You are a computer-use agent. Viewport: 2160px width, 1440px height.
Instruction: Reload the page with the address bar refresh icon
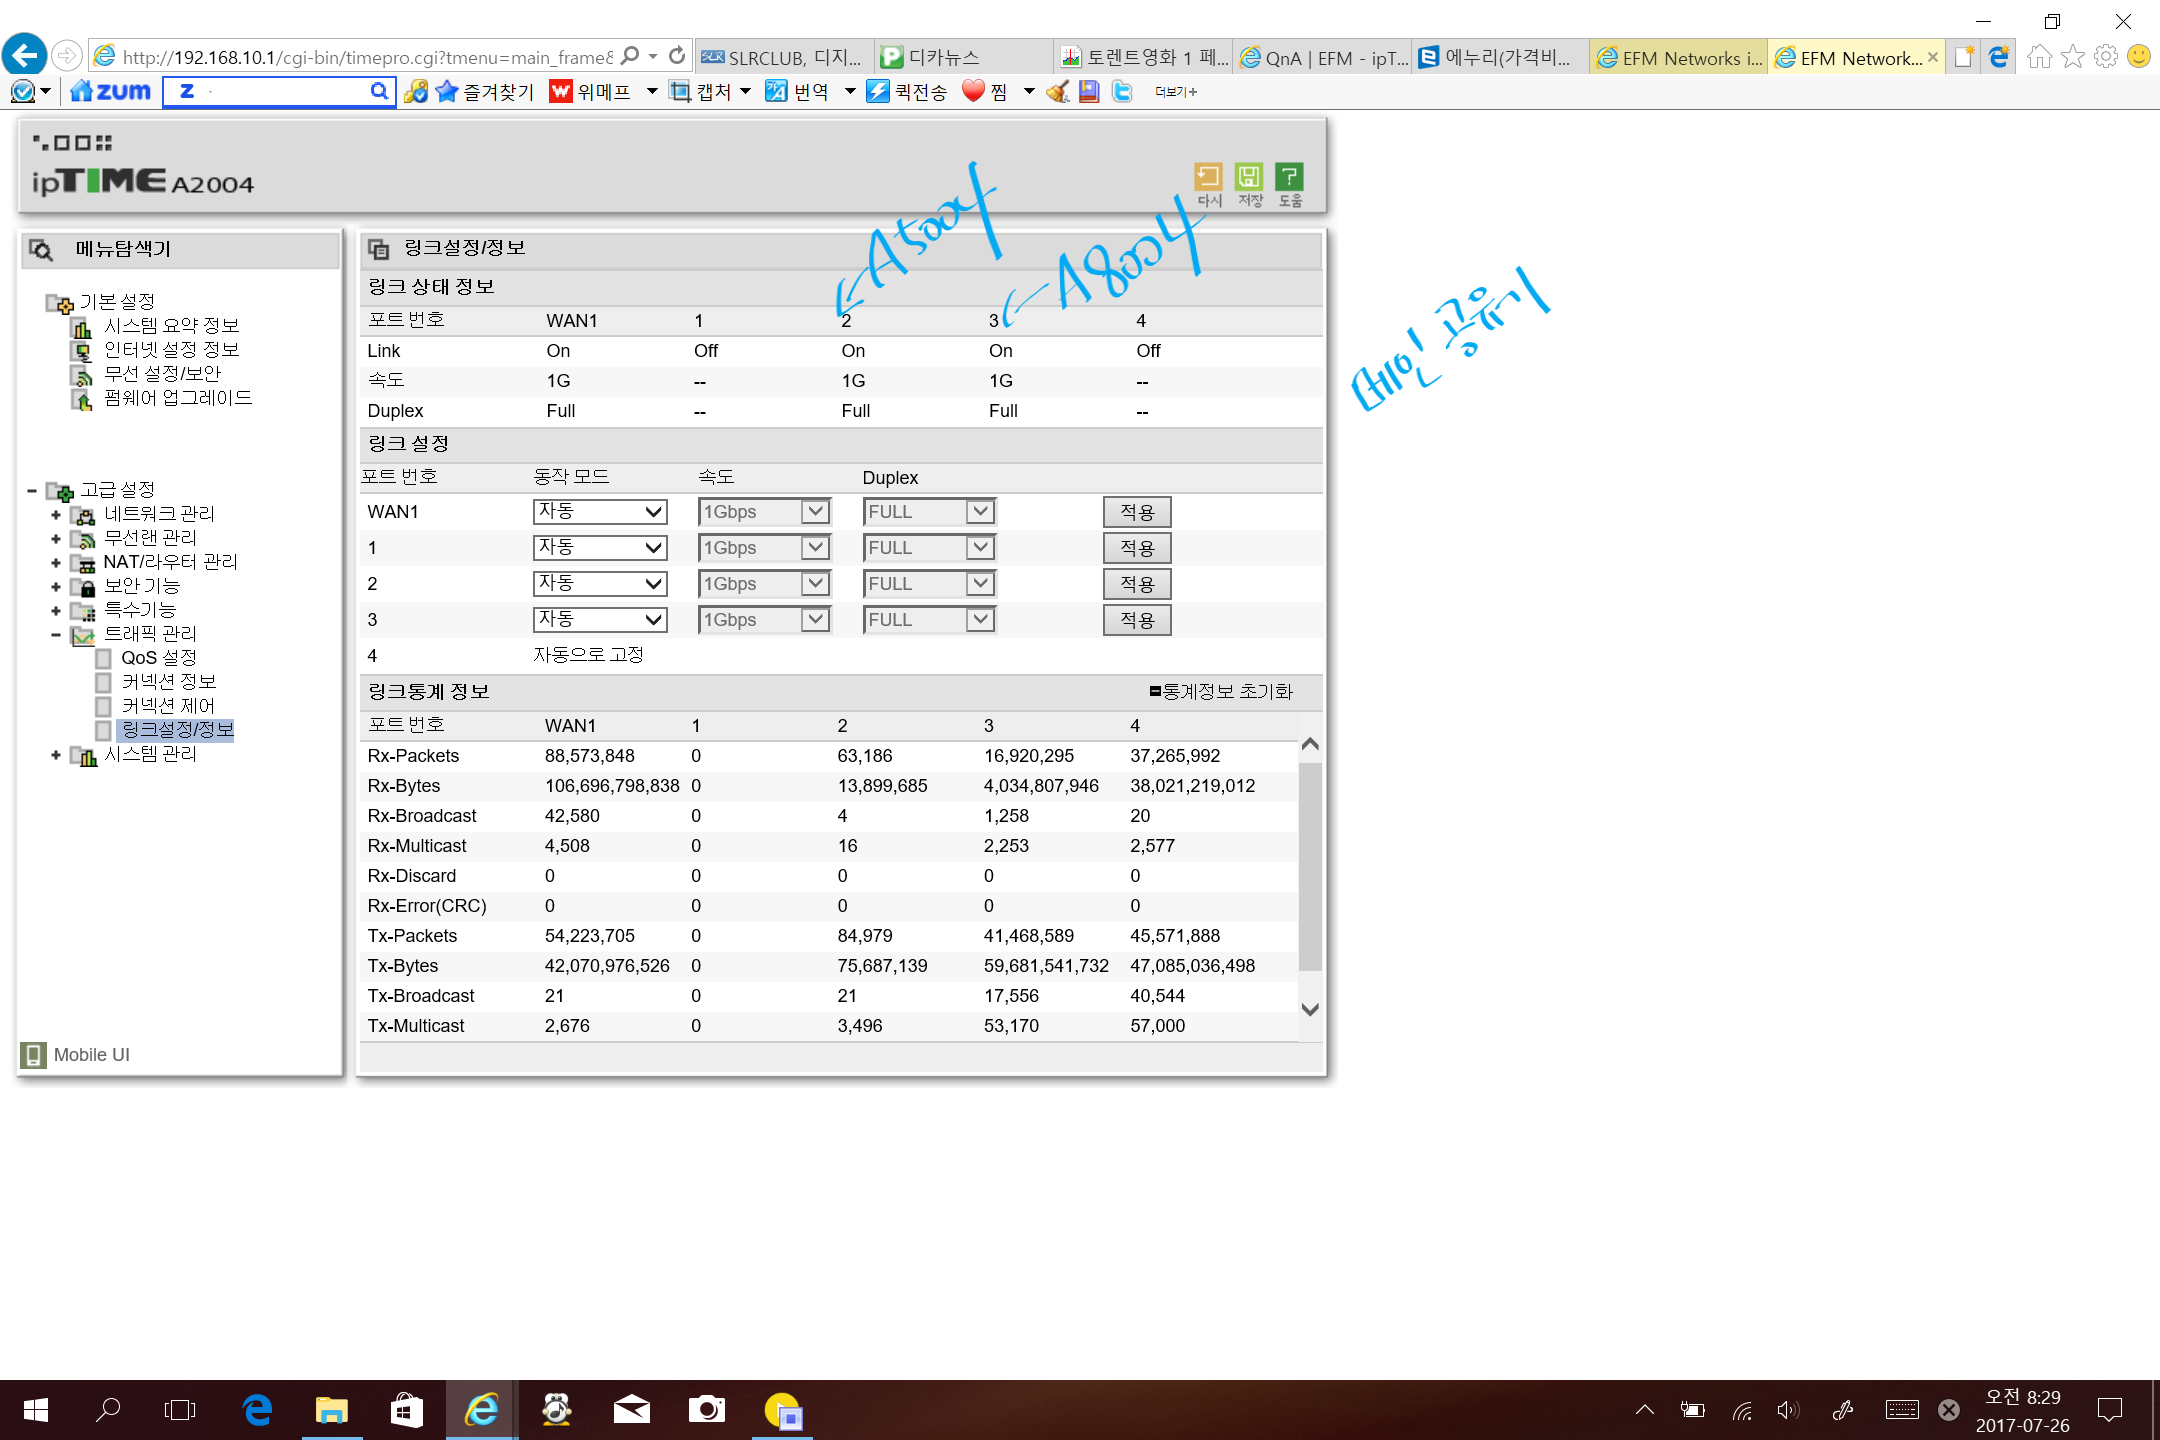[x=677, y=56]
